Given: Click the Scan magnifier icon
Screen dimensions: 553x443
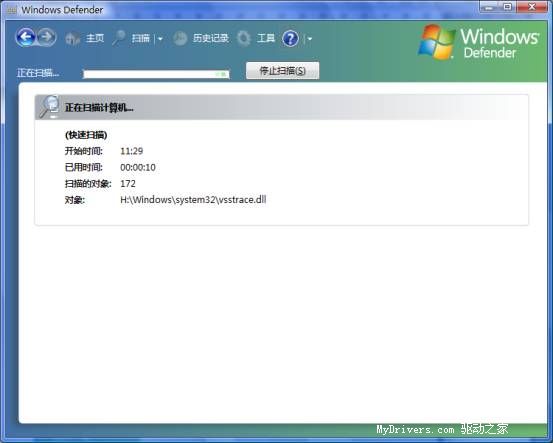Looking at the screenshot, I should (119, 38).
